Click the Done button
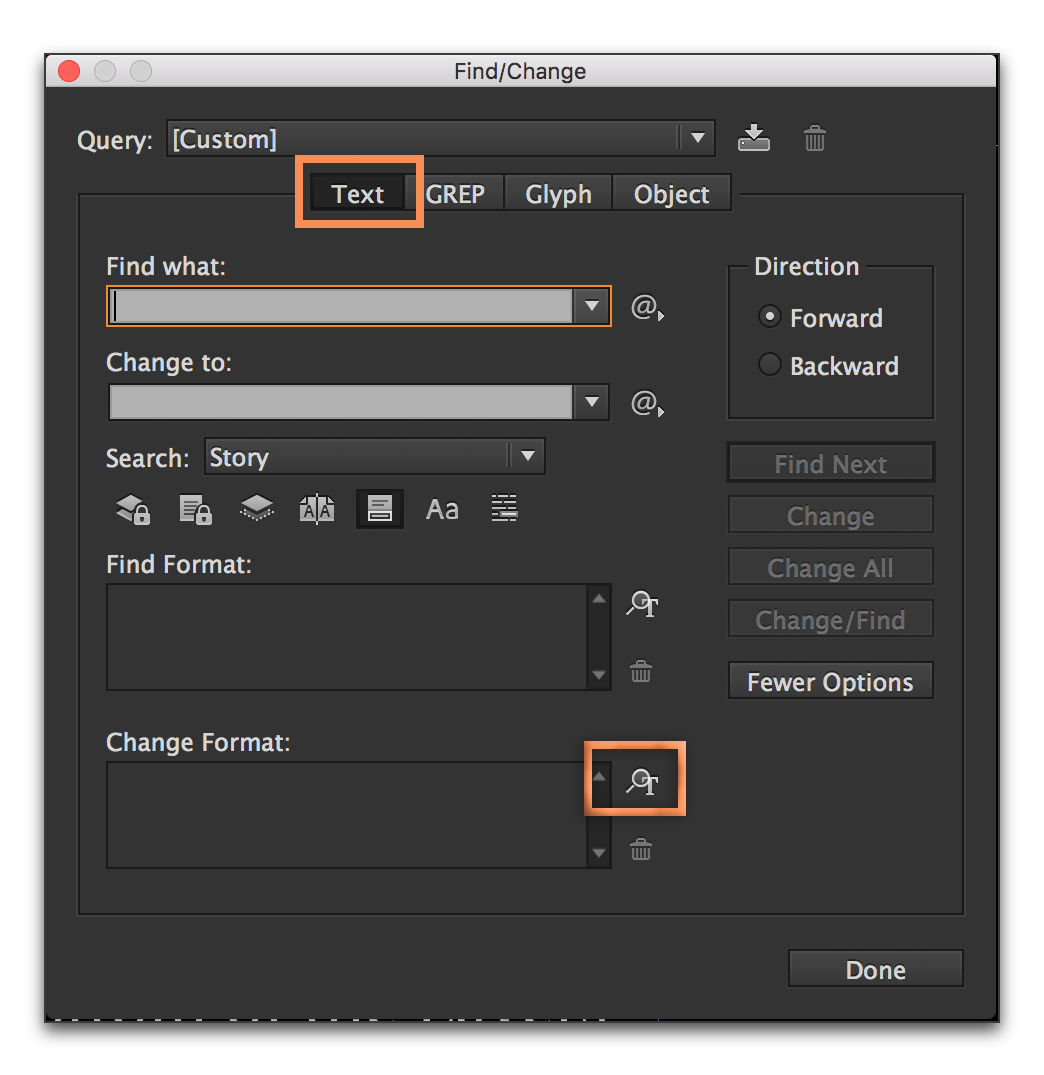 (x=875, y=968)
